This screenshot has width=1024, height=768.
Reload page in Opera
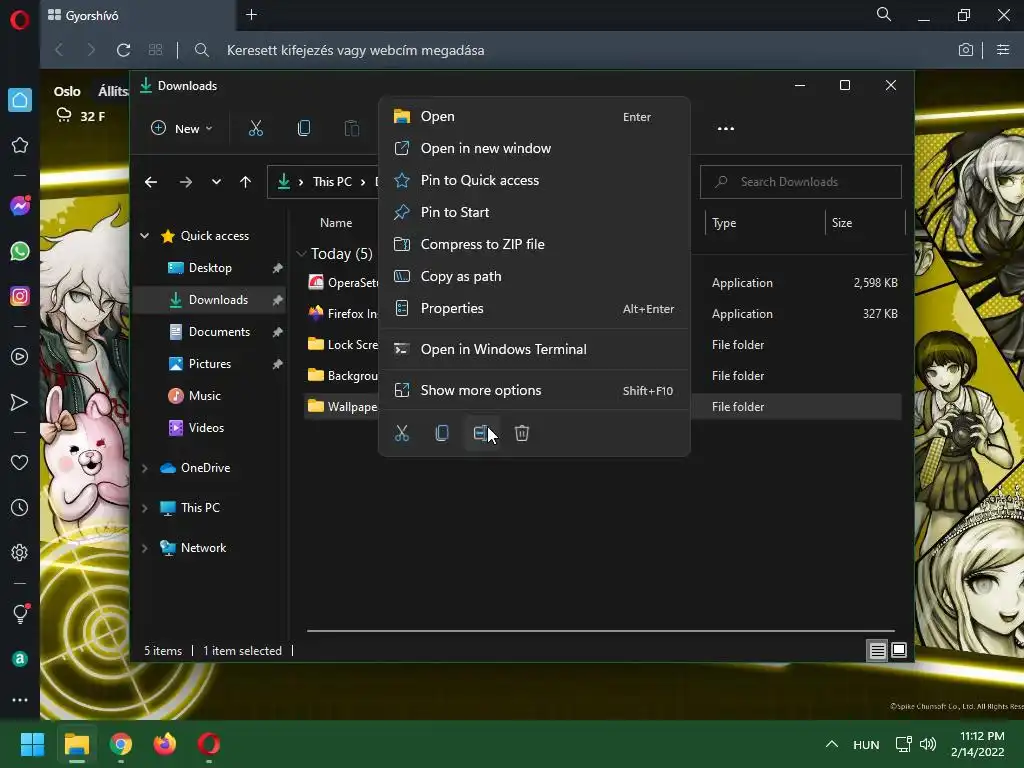[123, 50]
